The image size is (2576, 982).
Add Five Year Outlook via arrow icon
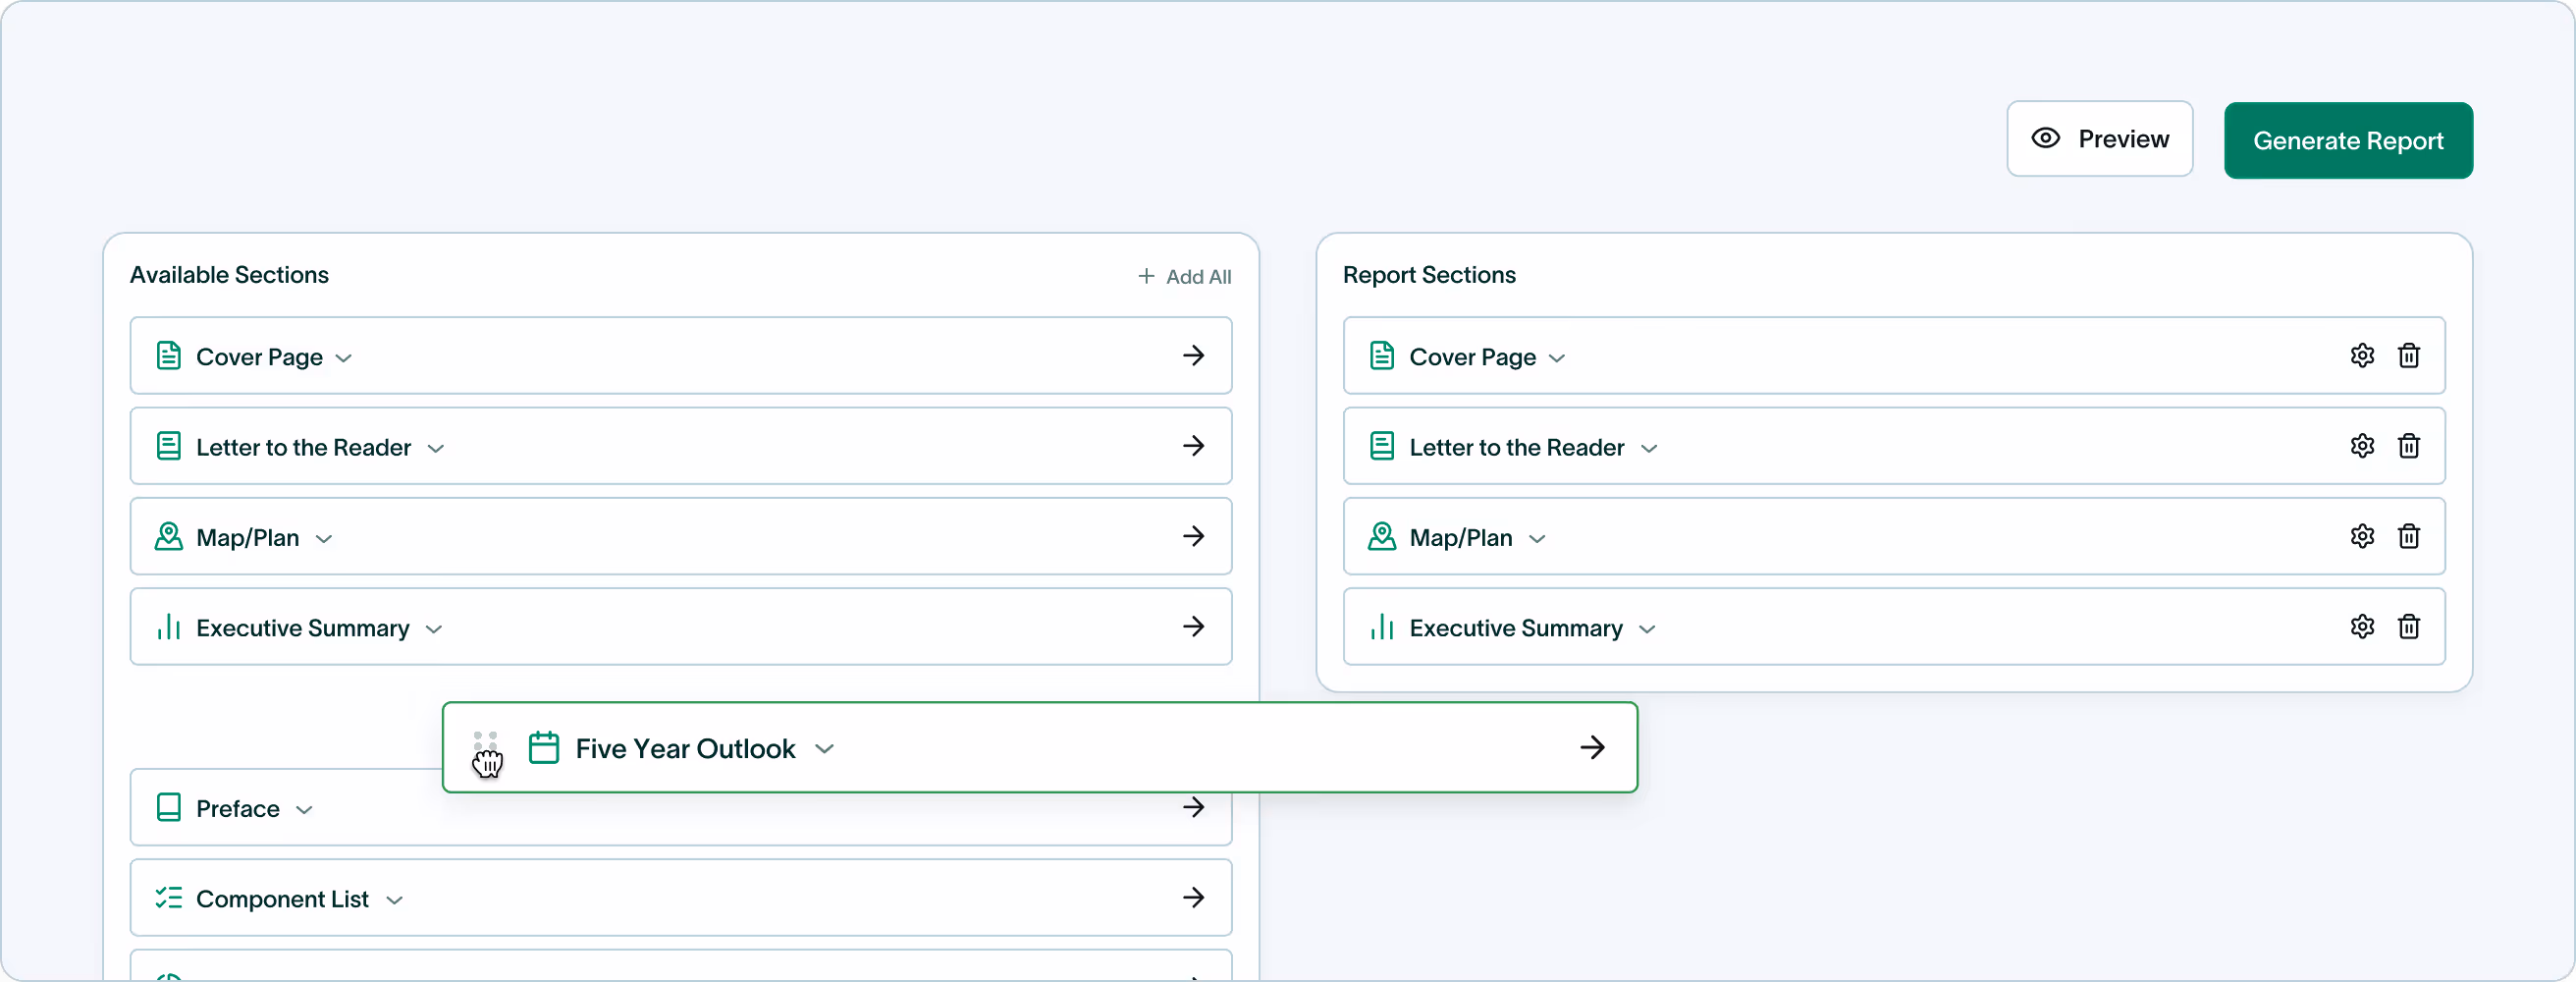click(x=1592, y=748)
